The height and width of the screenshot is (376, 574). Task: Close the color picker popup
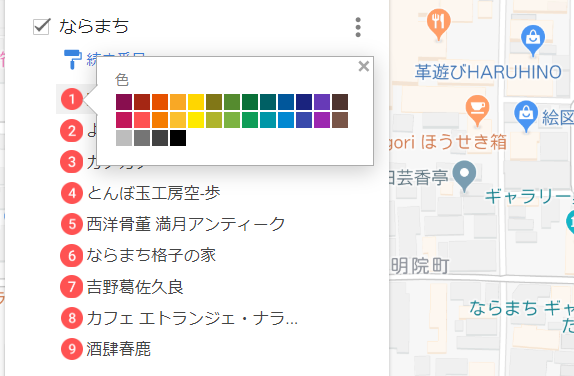pos(364,66)
